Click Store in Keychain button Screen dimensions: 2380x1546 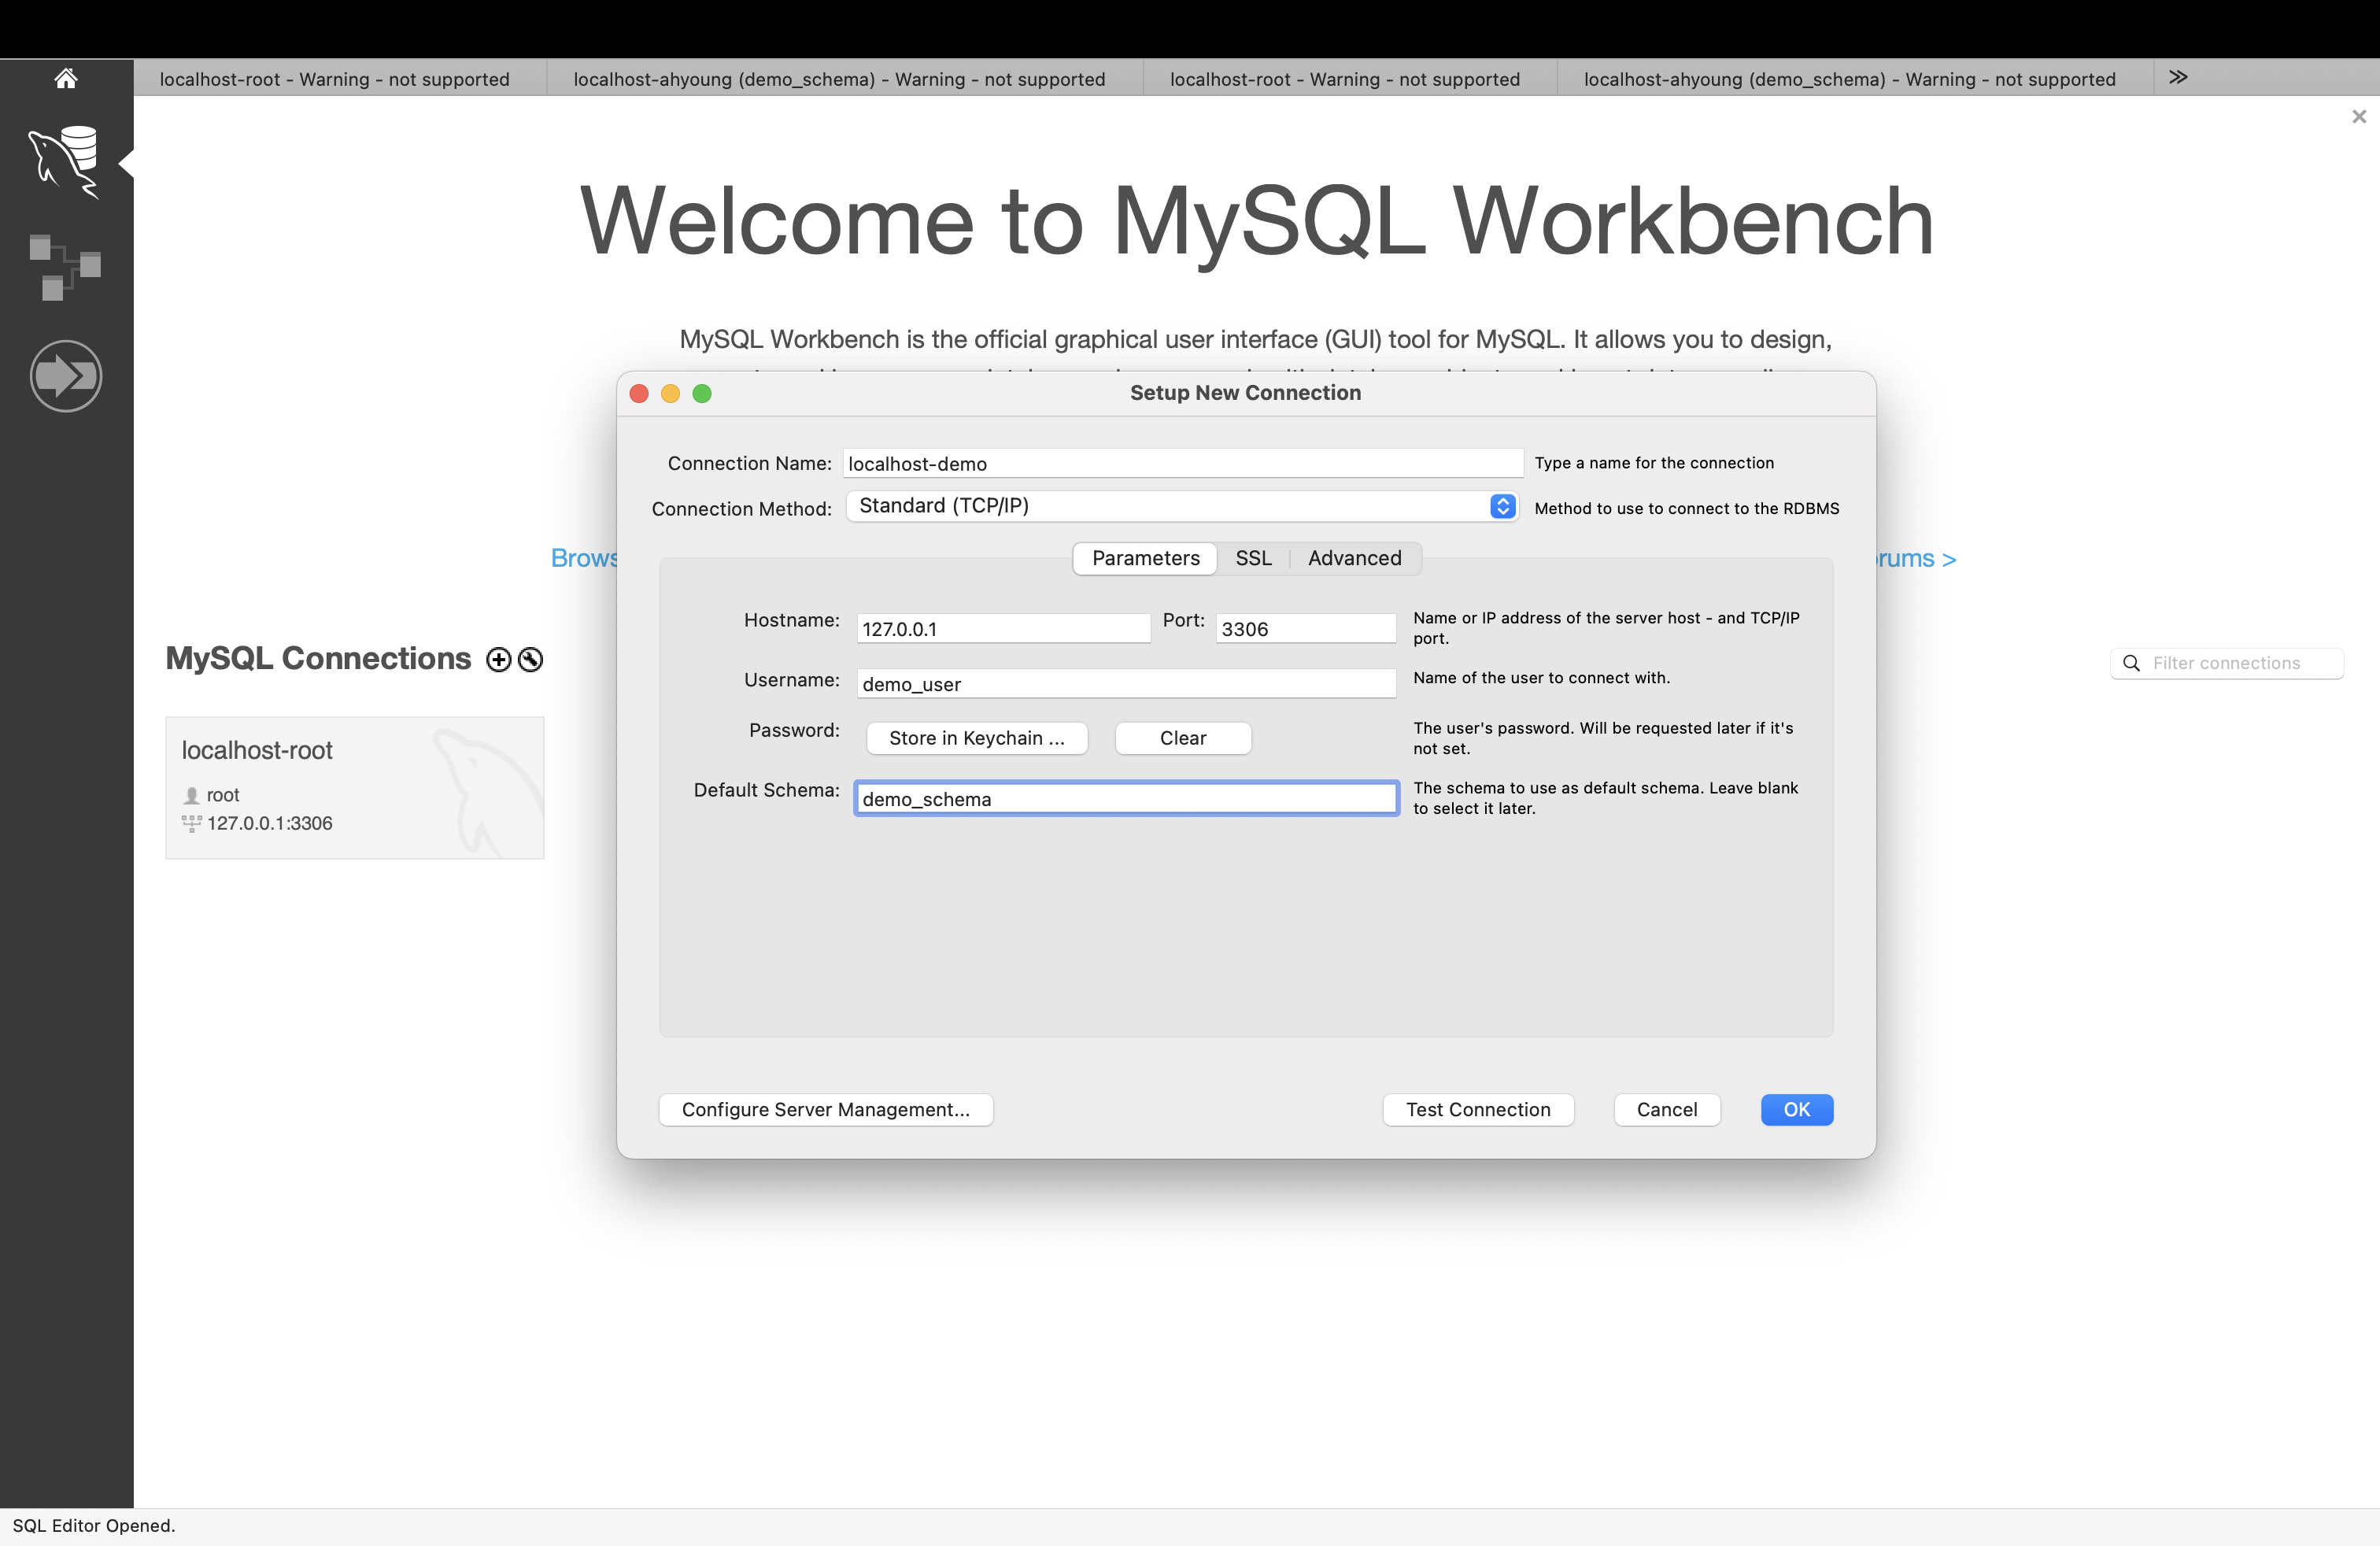[x=976, y=738]
